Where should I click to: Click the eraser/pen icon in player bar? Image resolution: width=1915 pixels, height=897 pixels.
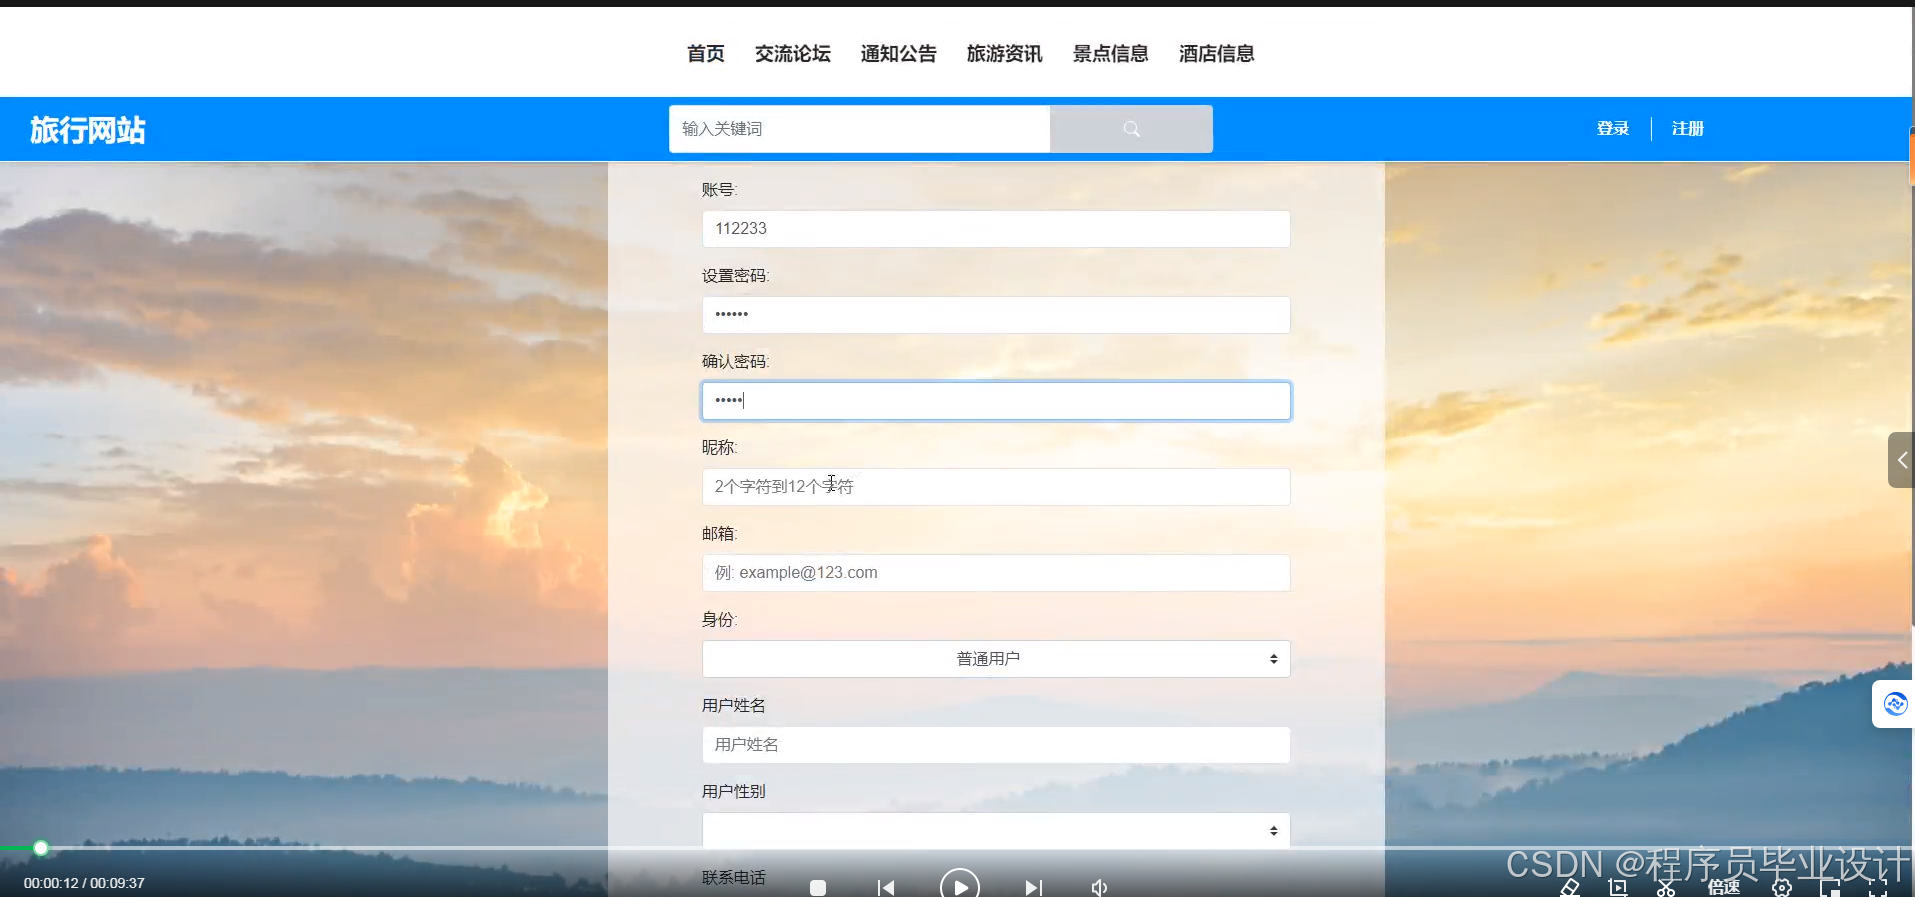1570,887
